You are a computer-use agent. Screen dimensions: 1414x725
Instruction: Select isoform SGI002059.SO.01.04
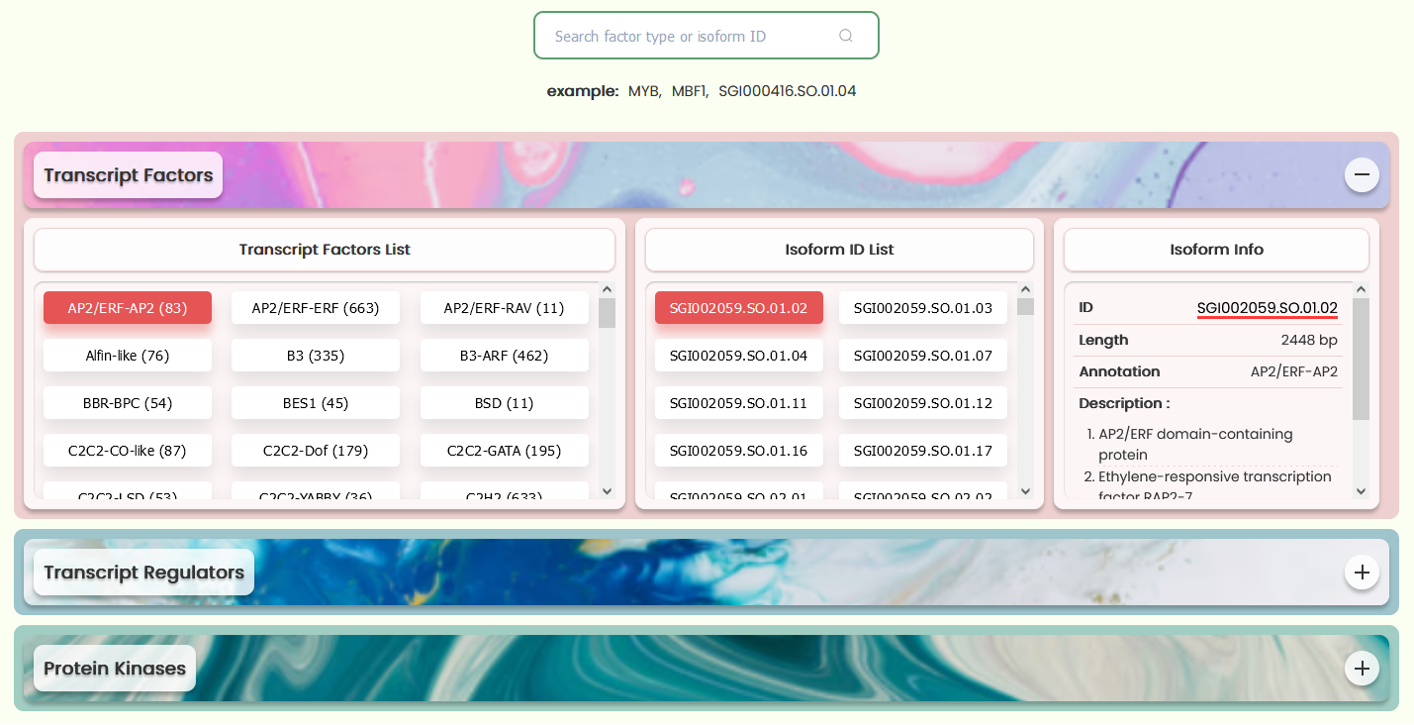pos(739,355)
